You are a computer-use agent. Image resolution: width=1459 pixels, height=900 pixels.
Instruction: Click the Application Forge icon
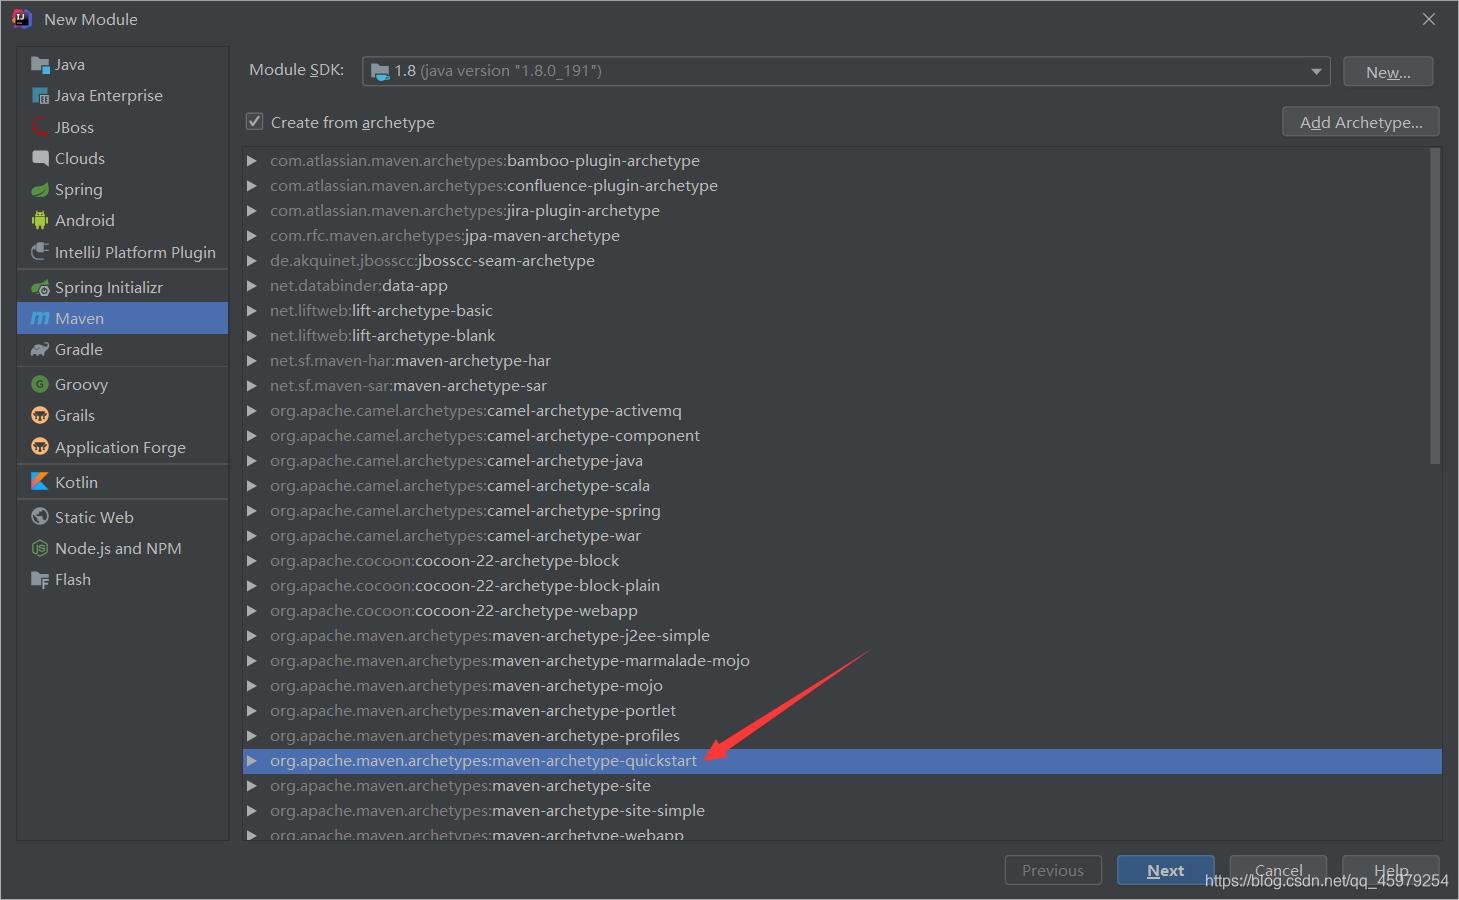click(40, 447)
